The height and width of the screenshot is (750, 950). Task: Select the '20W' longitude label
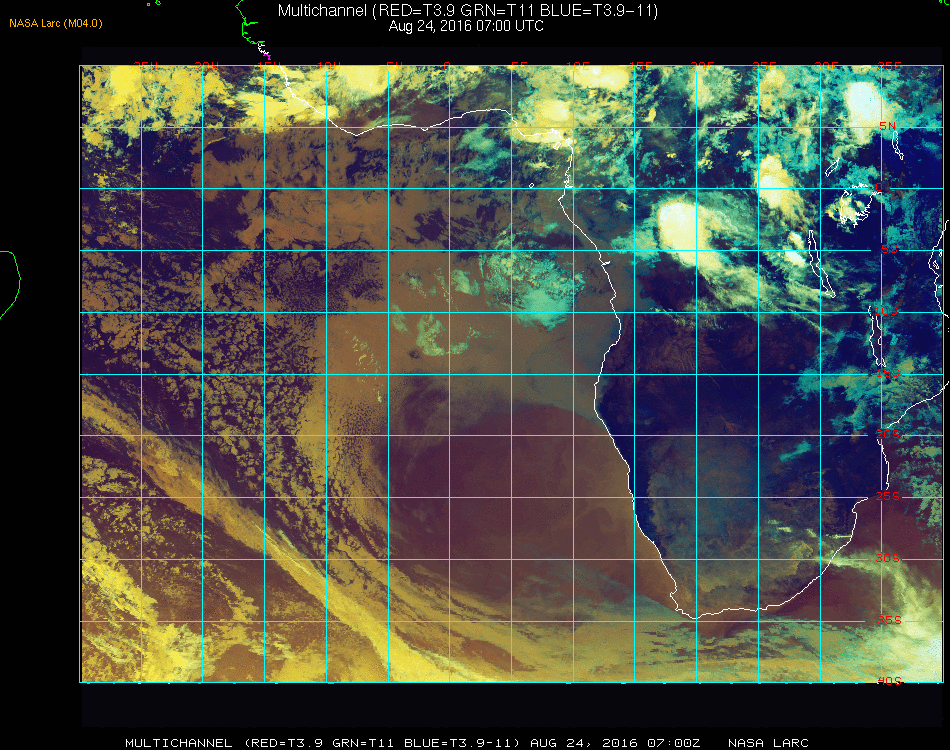[x=207, y=66]
